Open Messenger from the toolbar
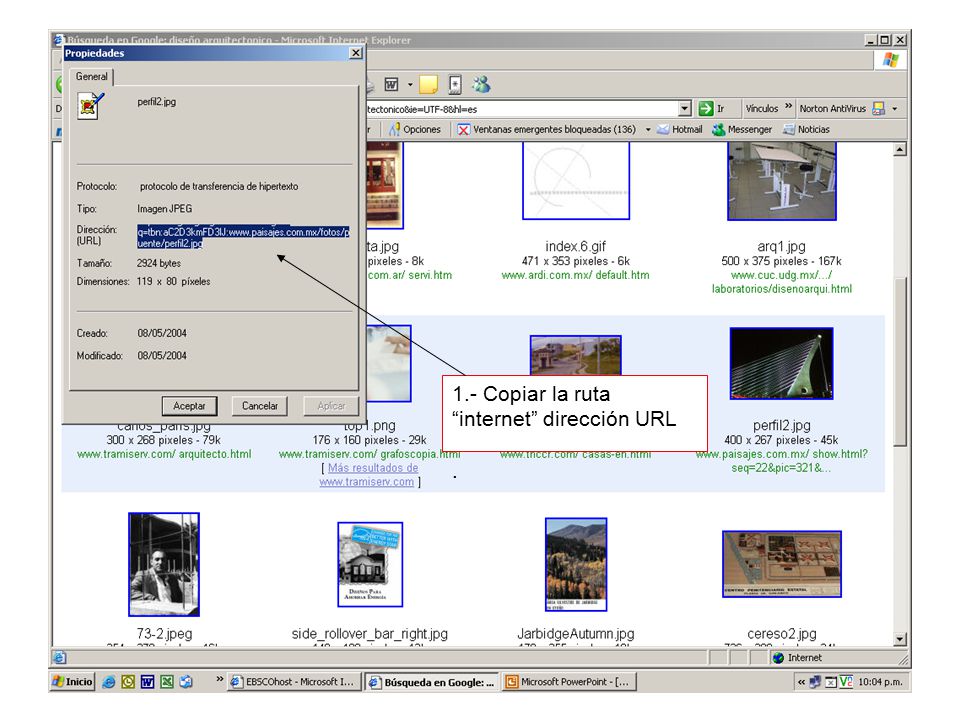The height and width of the screenshot is (720, 960). (742, 129)
